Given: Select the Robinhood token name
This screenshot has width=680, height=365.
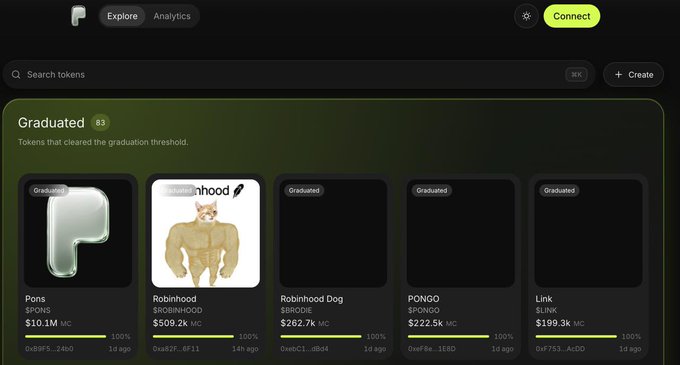Looking at the screenshot, I should (x=174, y=299).
